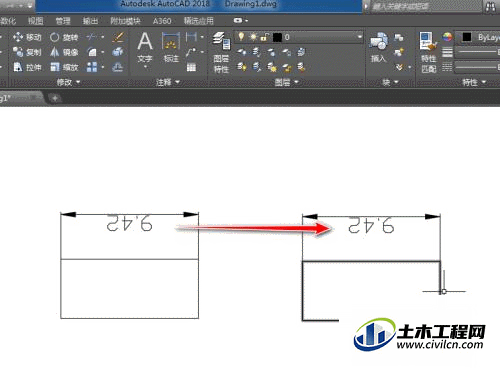Select the Move (移动) tool

[27, 37]
